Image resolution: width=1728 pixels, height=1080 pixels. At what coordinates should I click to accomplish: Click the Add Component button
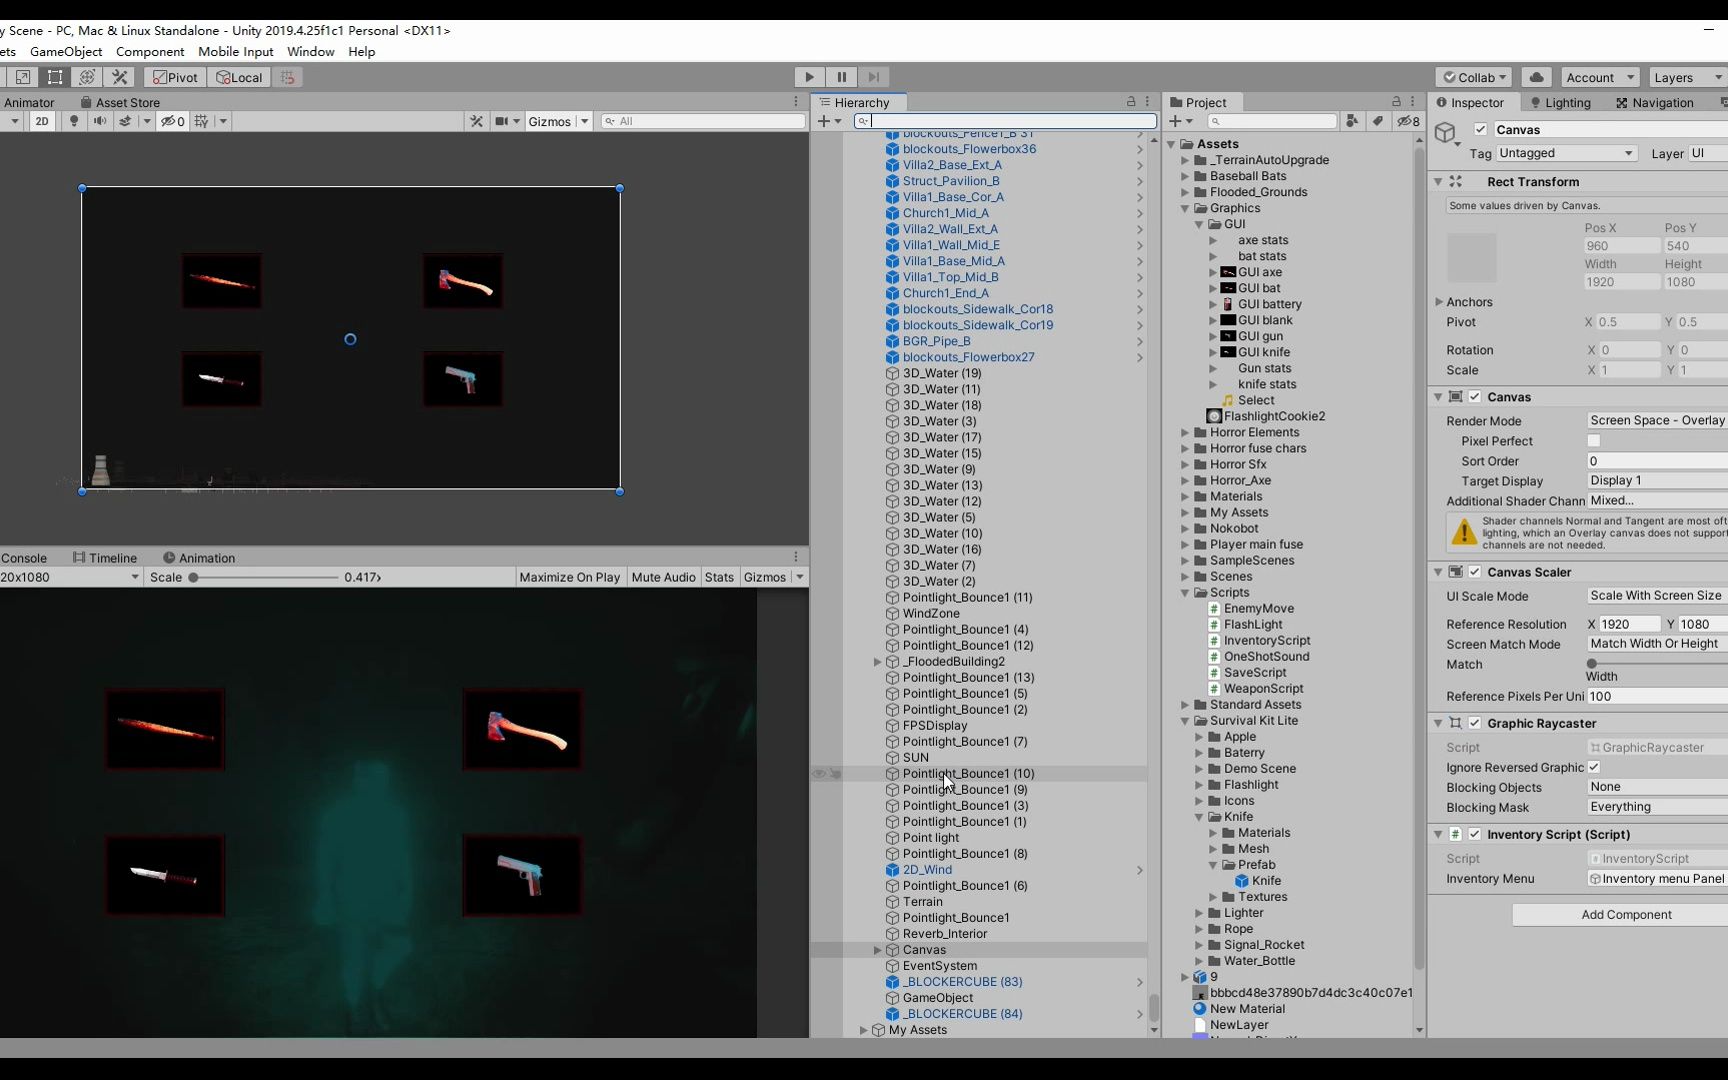pyautogui.click(x=1626, y=914)
